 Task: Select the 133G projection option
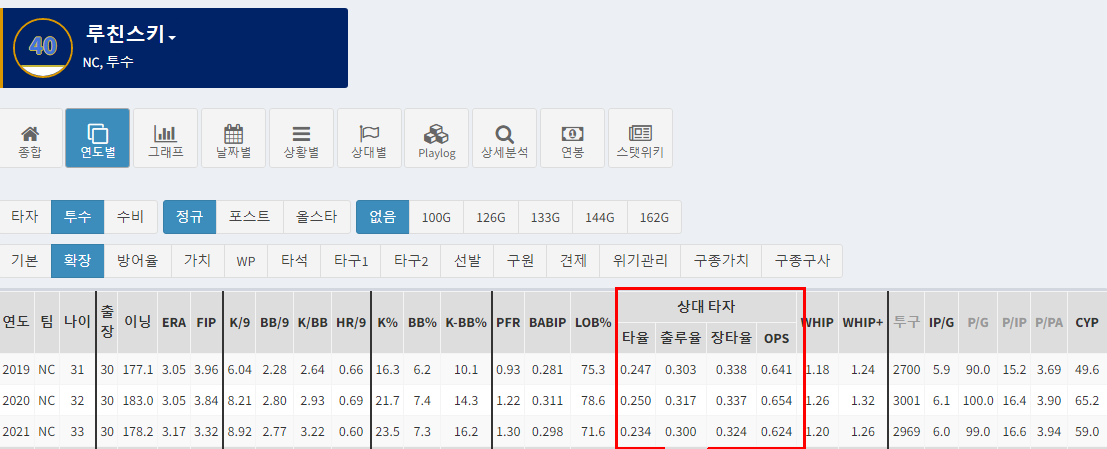click(x=546, y=217)
